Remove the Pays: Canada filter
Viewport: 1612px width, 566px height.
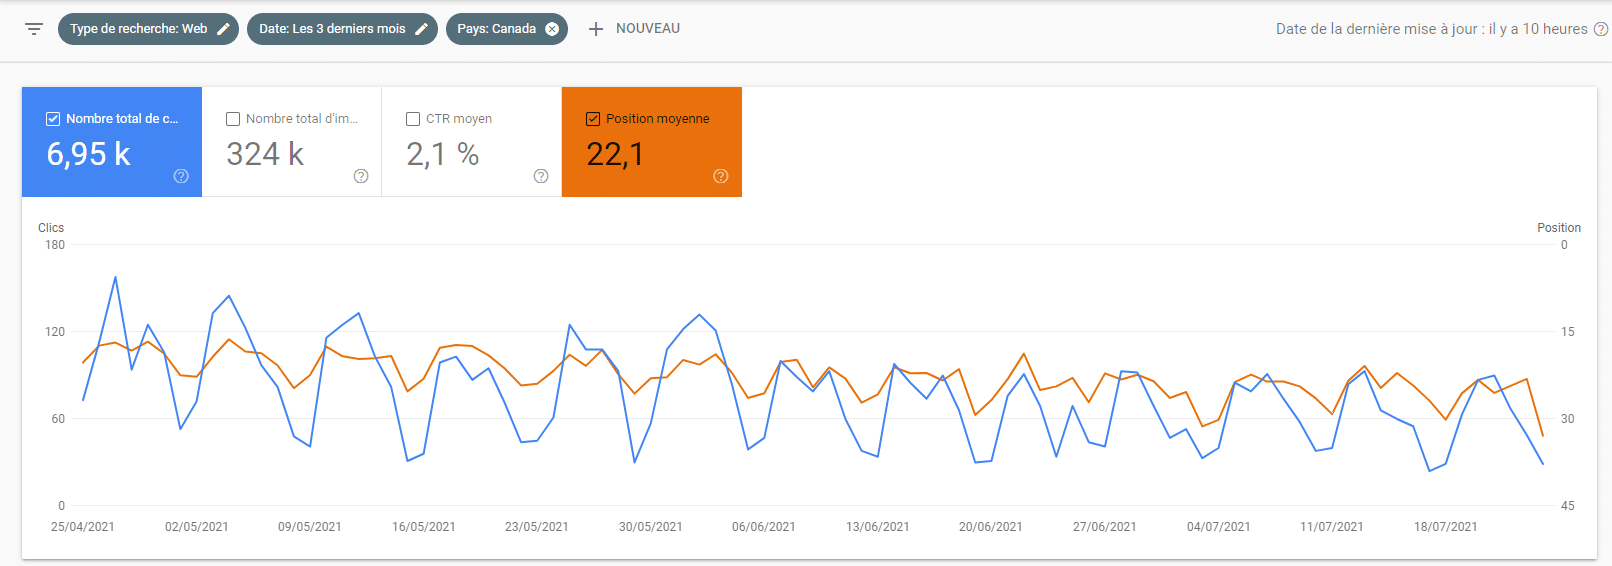pos(552,29)
